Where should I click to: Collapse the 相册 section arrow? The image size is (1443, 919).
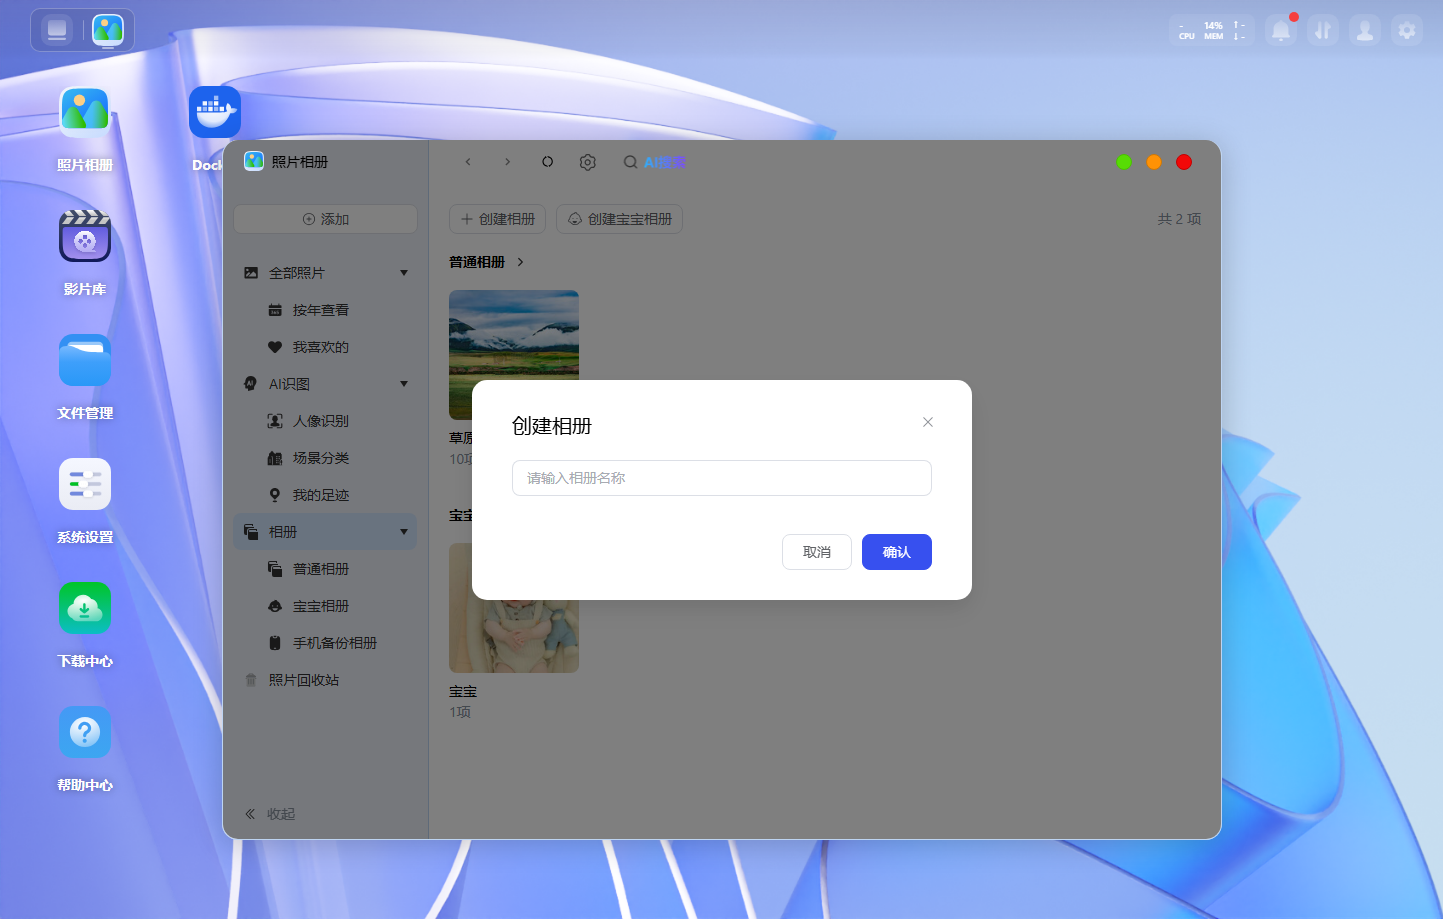pos(404,532)
